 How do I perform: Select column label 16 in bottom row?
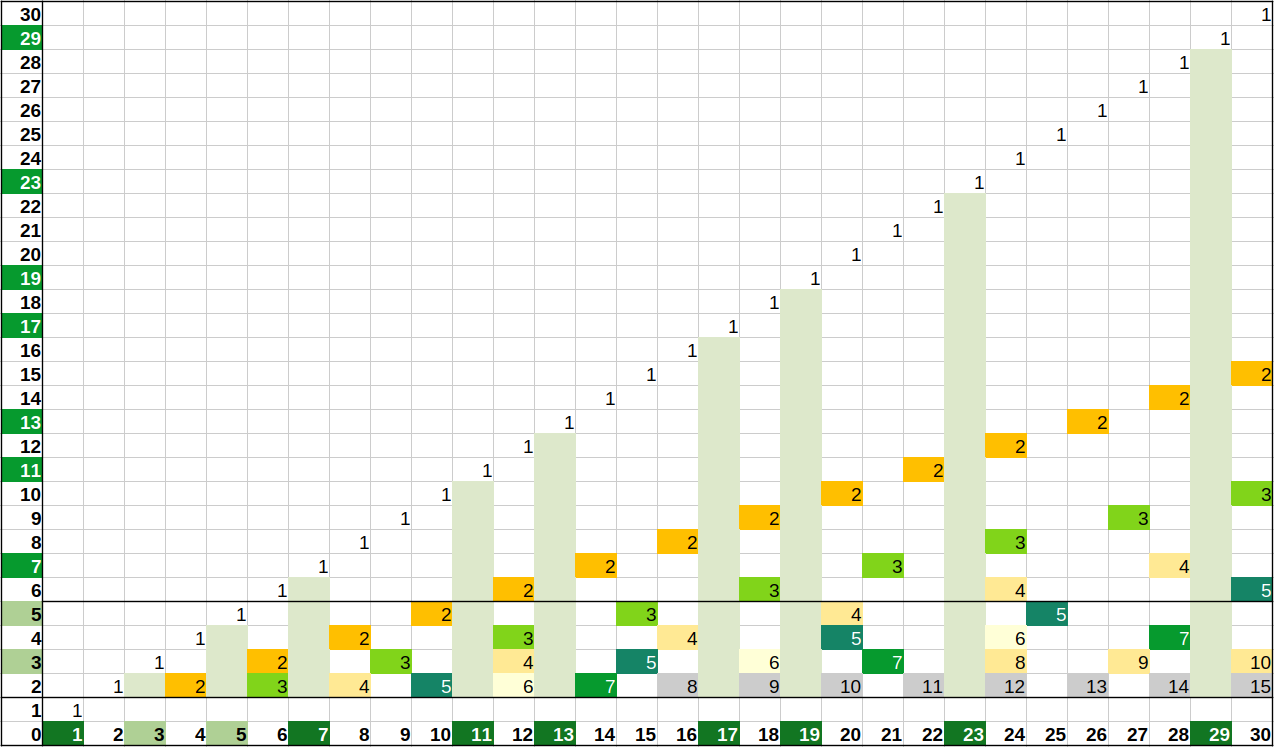[x=678, y=734]
